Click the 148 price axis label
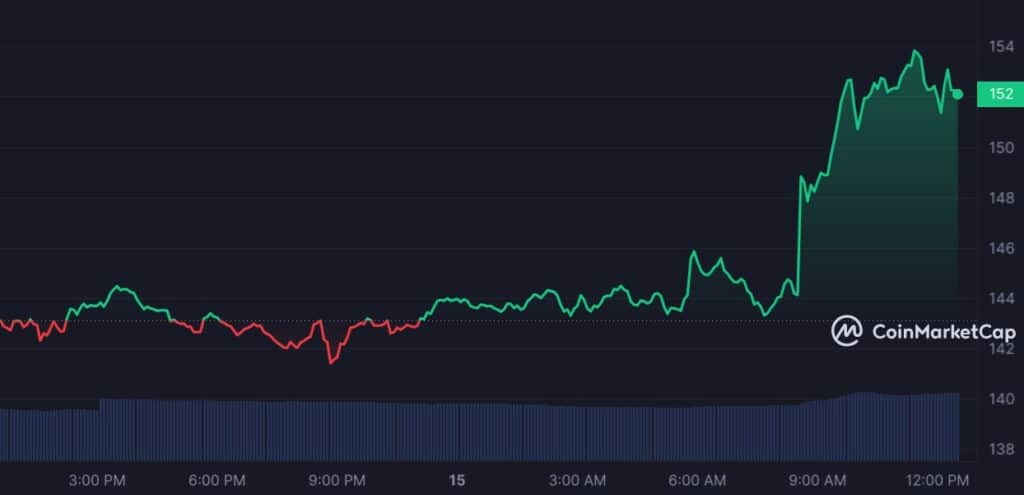1024x495 pixels. (1002, 198)
